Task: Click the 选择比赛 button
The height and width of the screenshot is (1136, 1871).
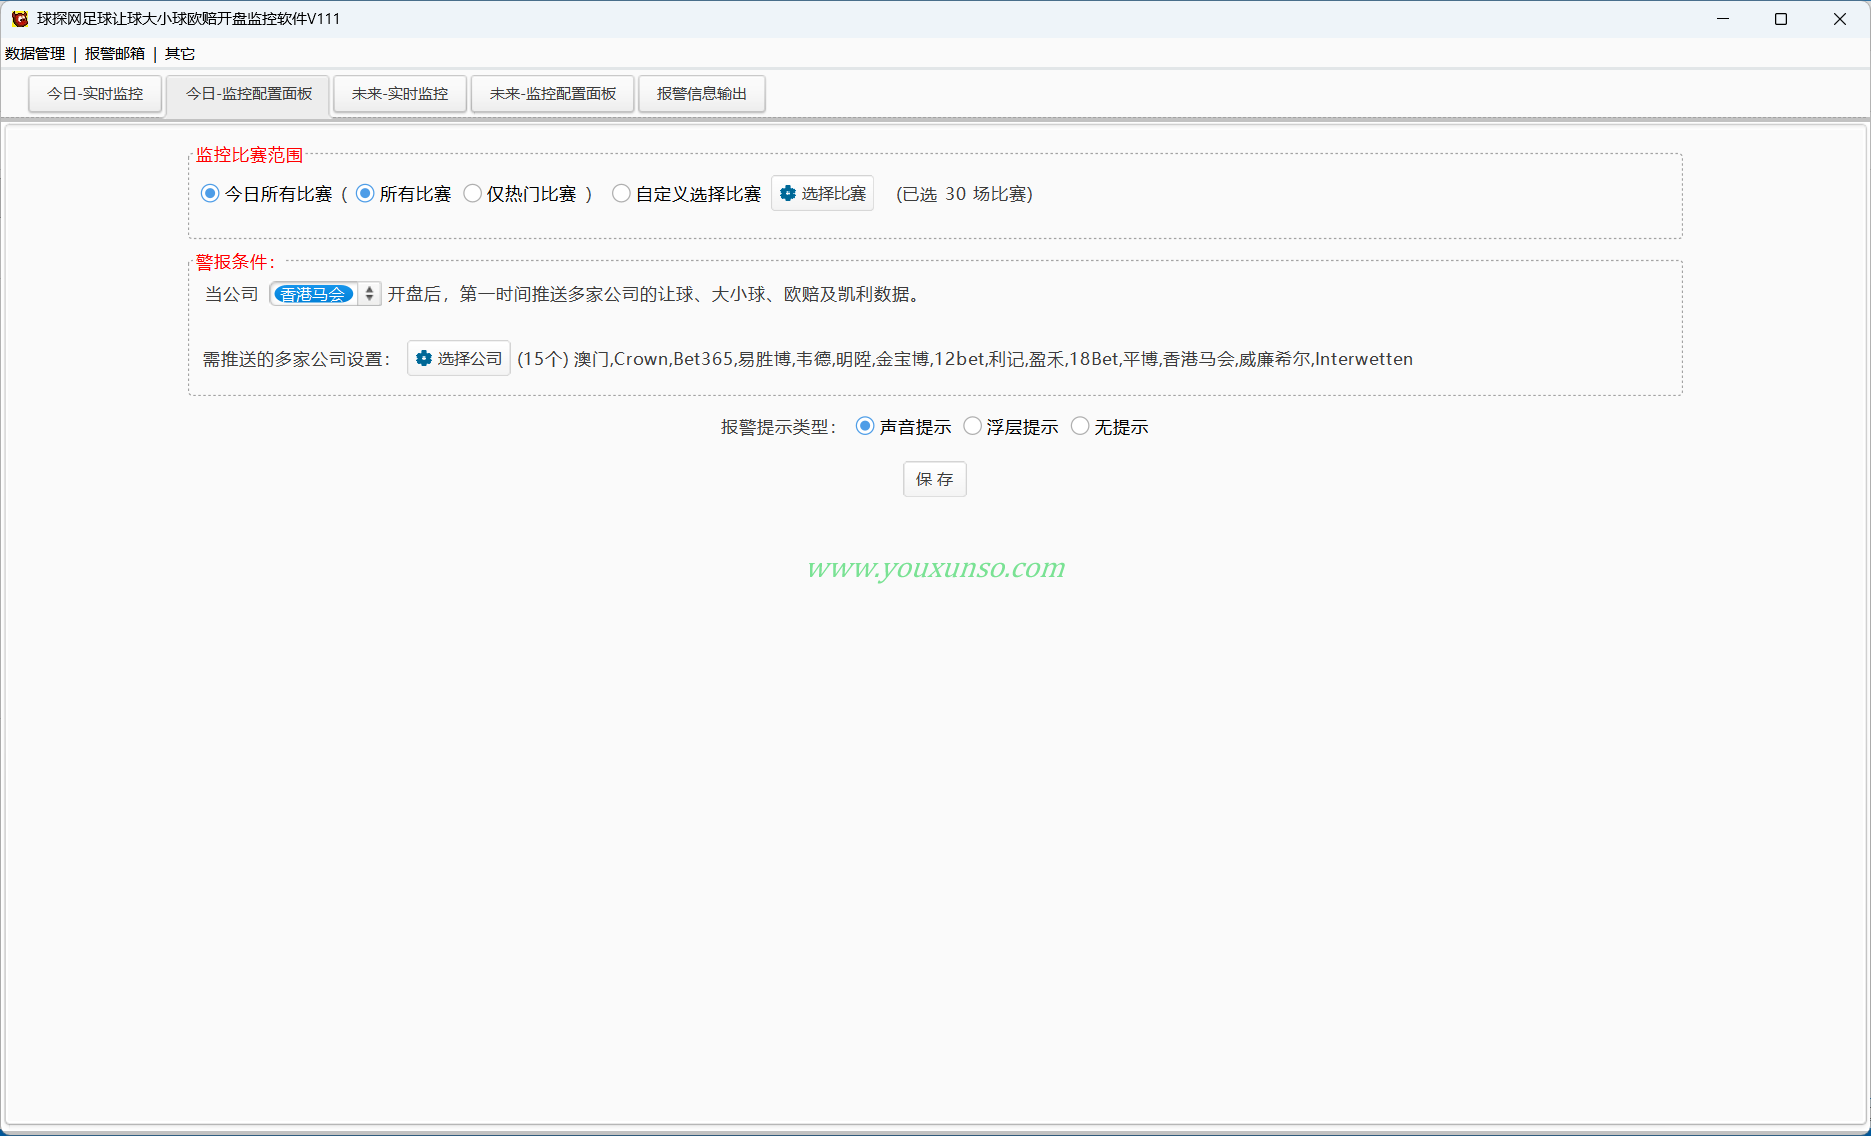Action: coord(822,194)
